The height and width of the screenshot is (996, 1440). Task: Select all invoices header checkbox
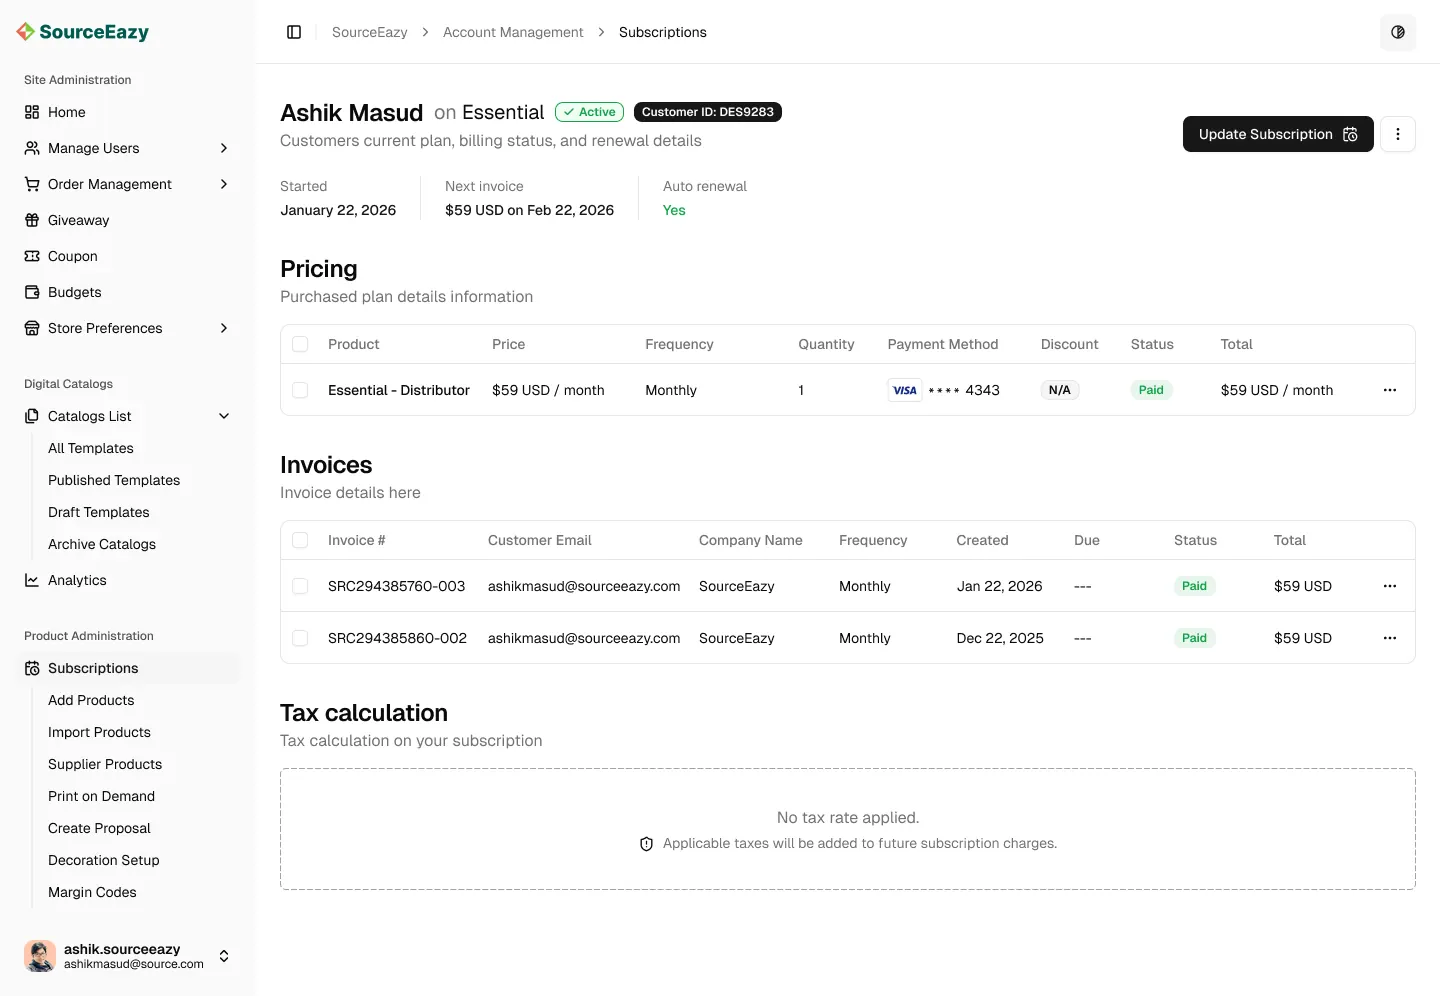300,540
